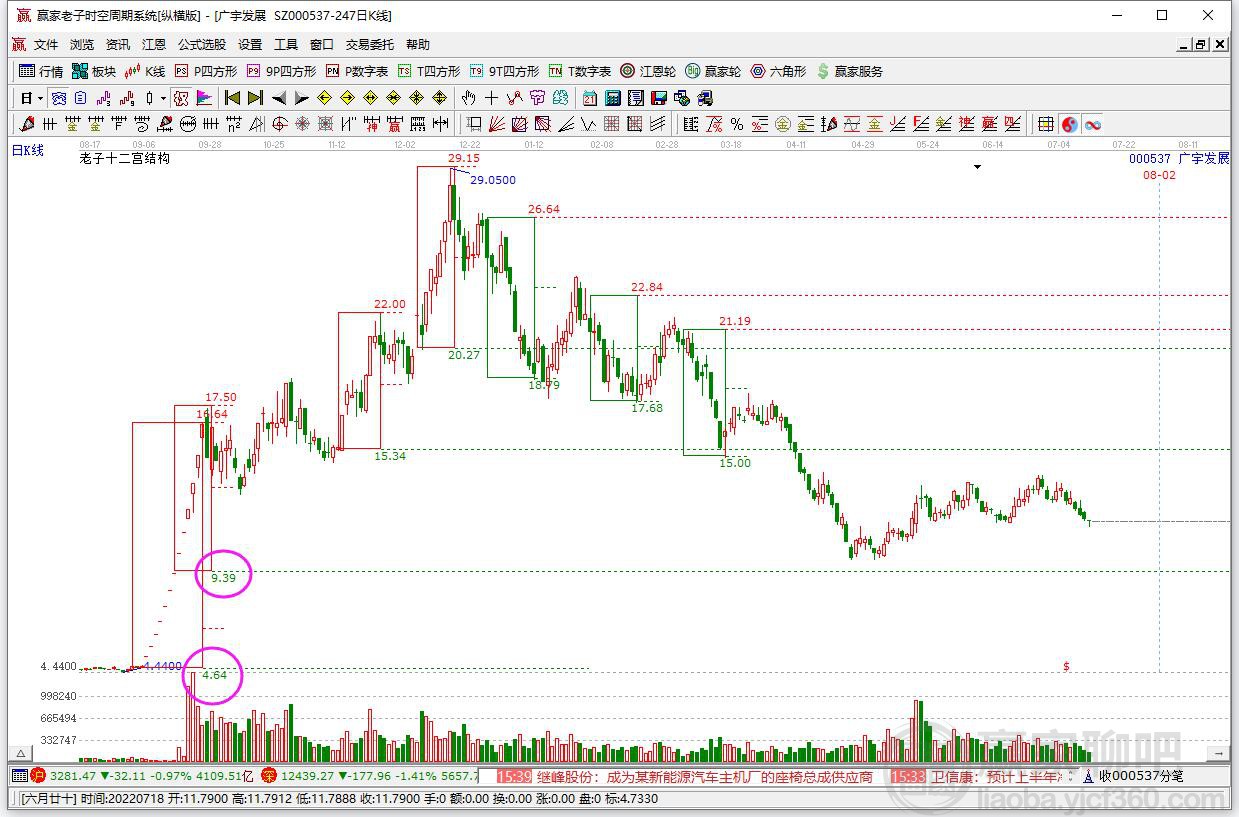Viewport: 1239px width, 817px height.
Task: Open the 江恩 menu
Action: (154, 45)
